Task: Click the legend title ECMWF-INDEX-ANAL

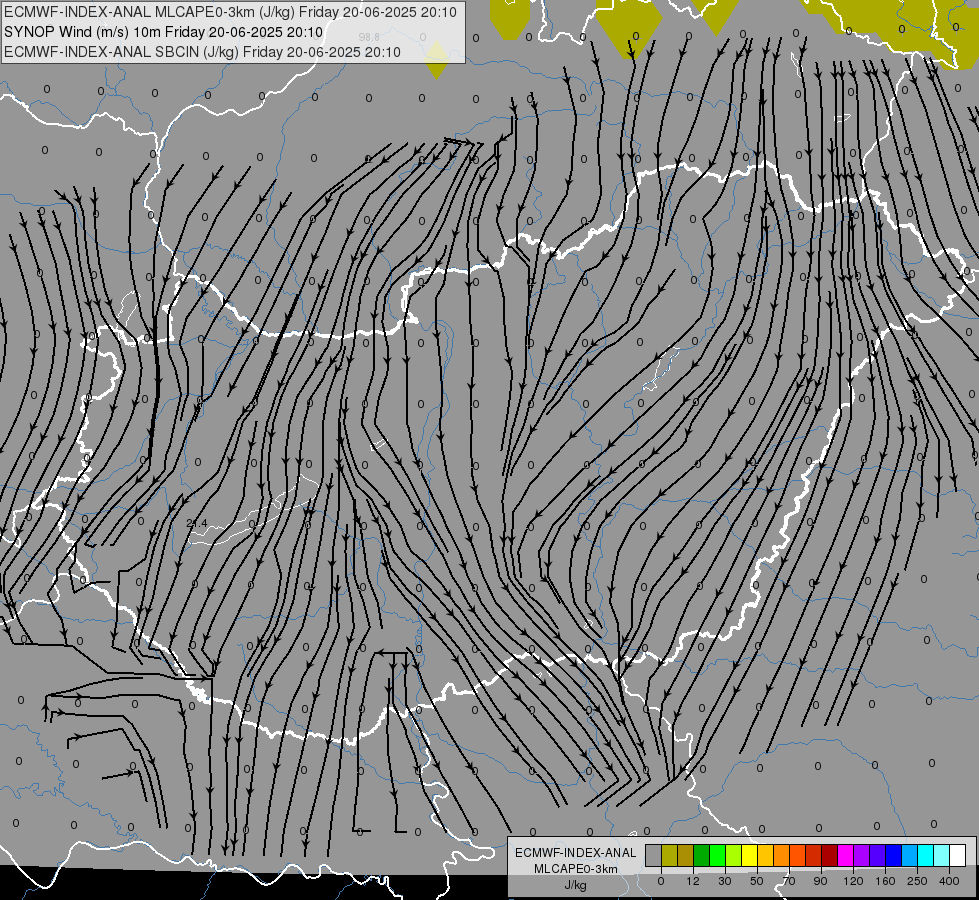Action: click(576, 853)
